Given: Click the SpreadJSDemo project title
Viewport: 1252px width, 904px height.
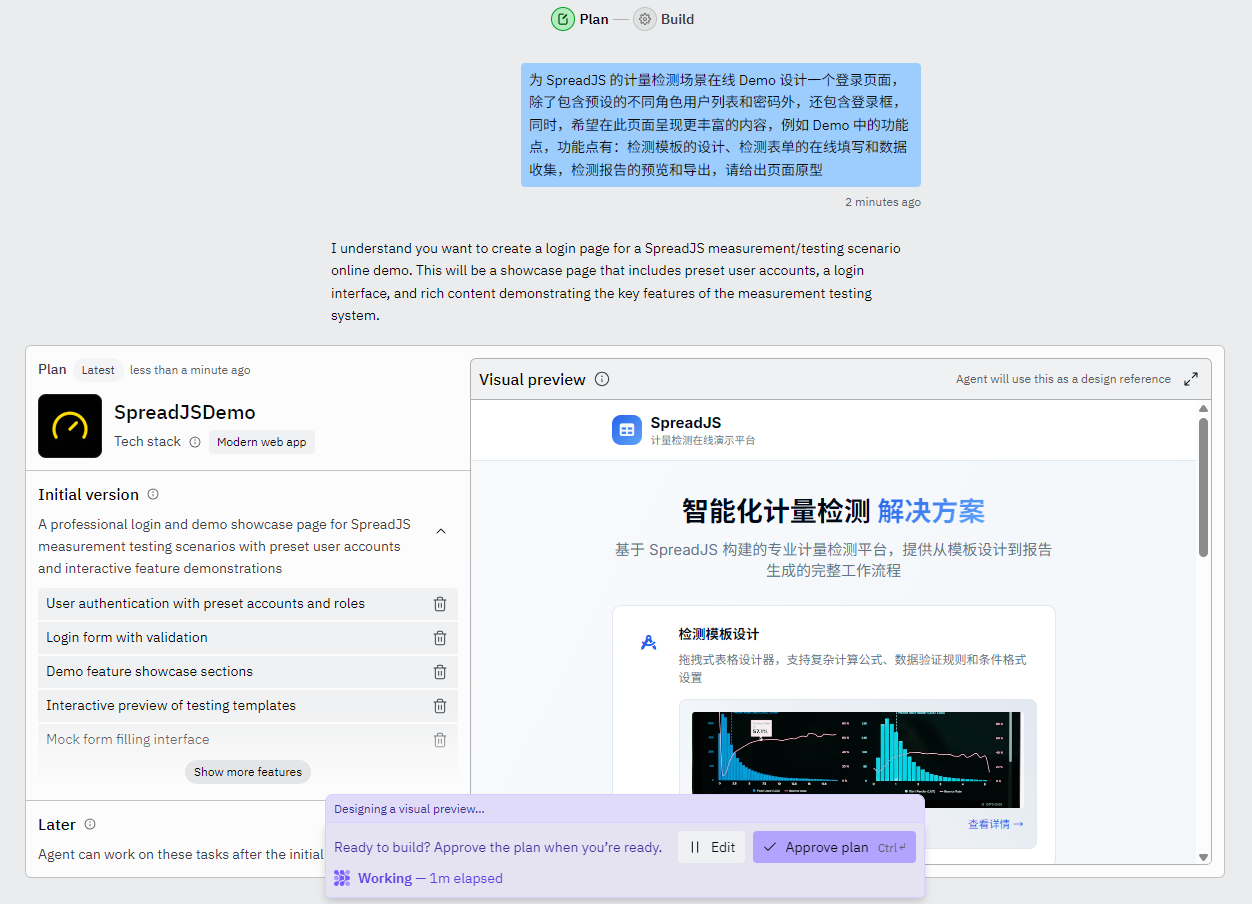Looking at the screenshot, I should pyautogui.click(x=184, y=412).
